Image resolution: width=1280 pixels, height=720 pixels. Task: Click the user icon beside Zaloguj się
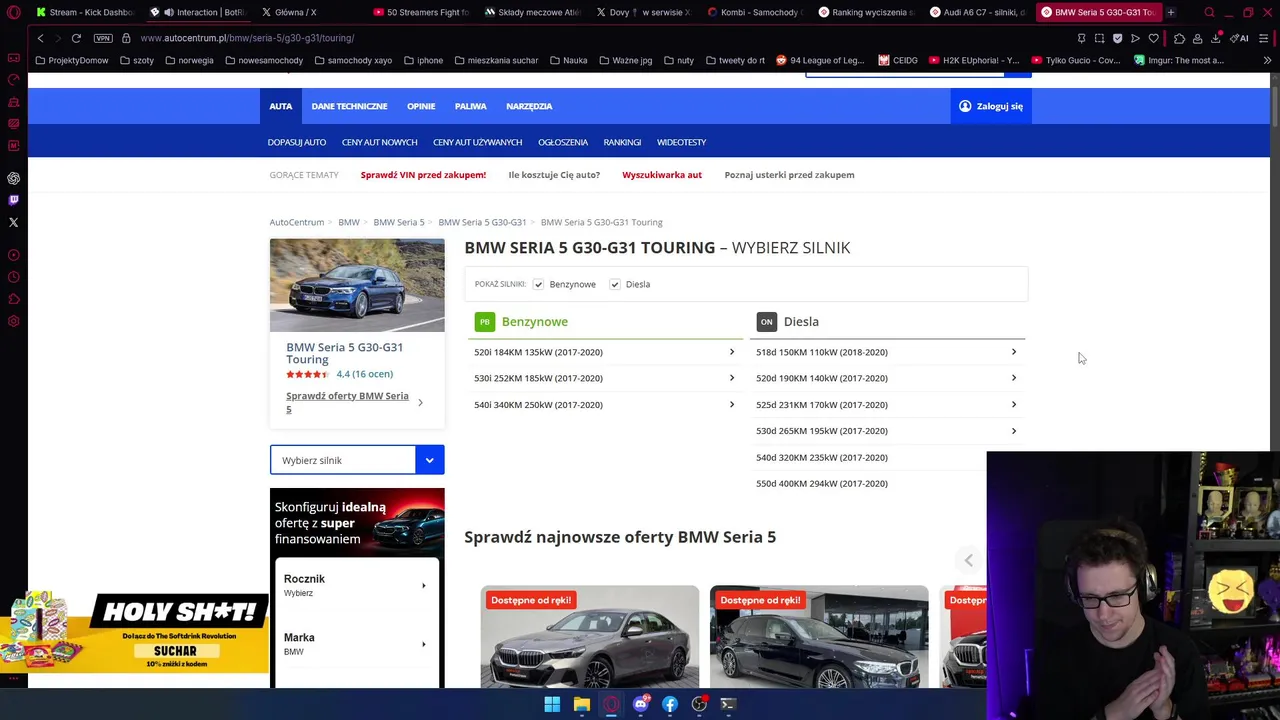tap(965, 106)
